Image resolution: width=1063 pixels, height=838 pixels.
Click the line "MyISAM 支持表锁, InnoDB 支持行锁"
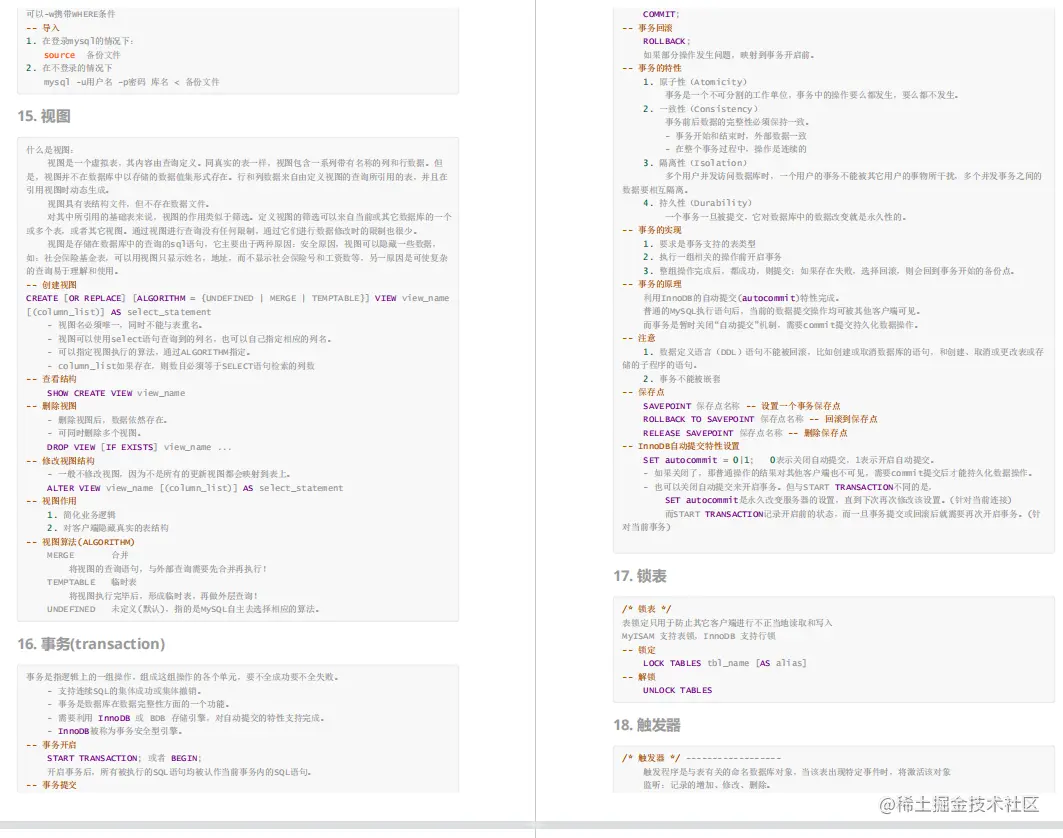pos(698,637)
